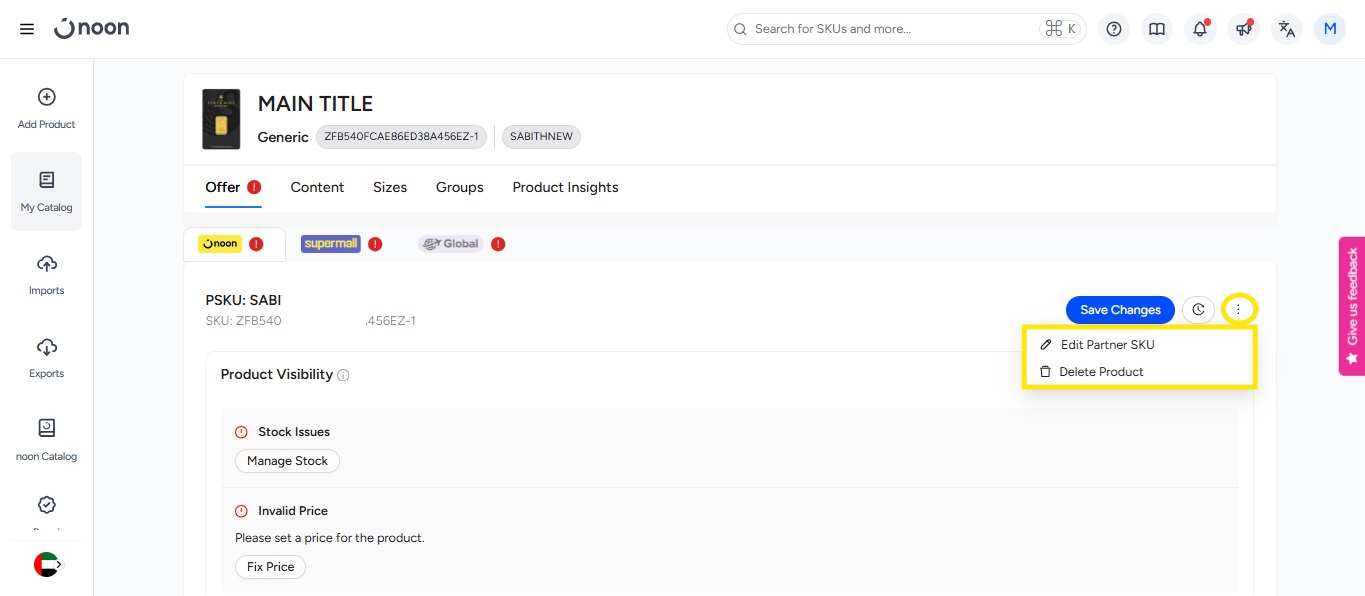The width and height of the screenshot is (1365, 596).
Task: Open the user profile avatar M
Action: [x=1330, y=29]
